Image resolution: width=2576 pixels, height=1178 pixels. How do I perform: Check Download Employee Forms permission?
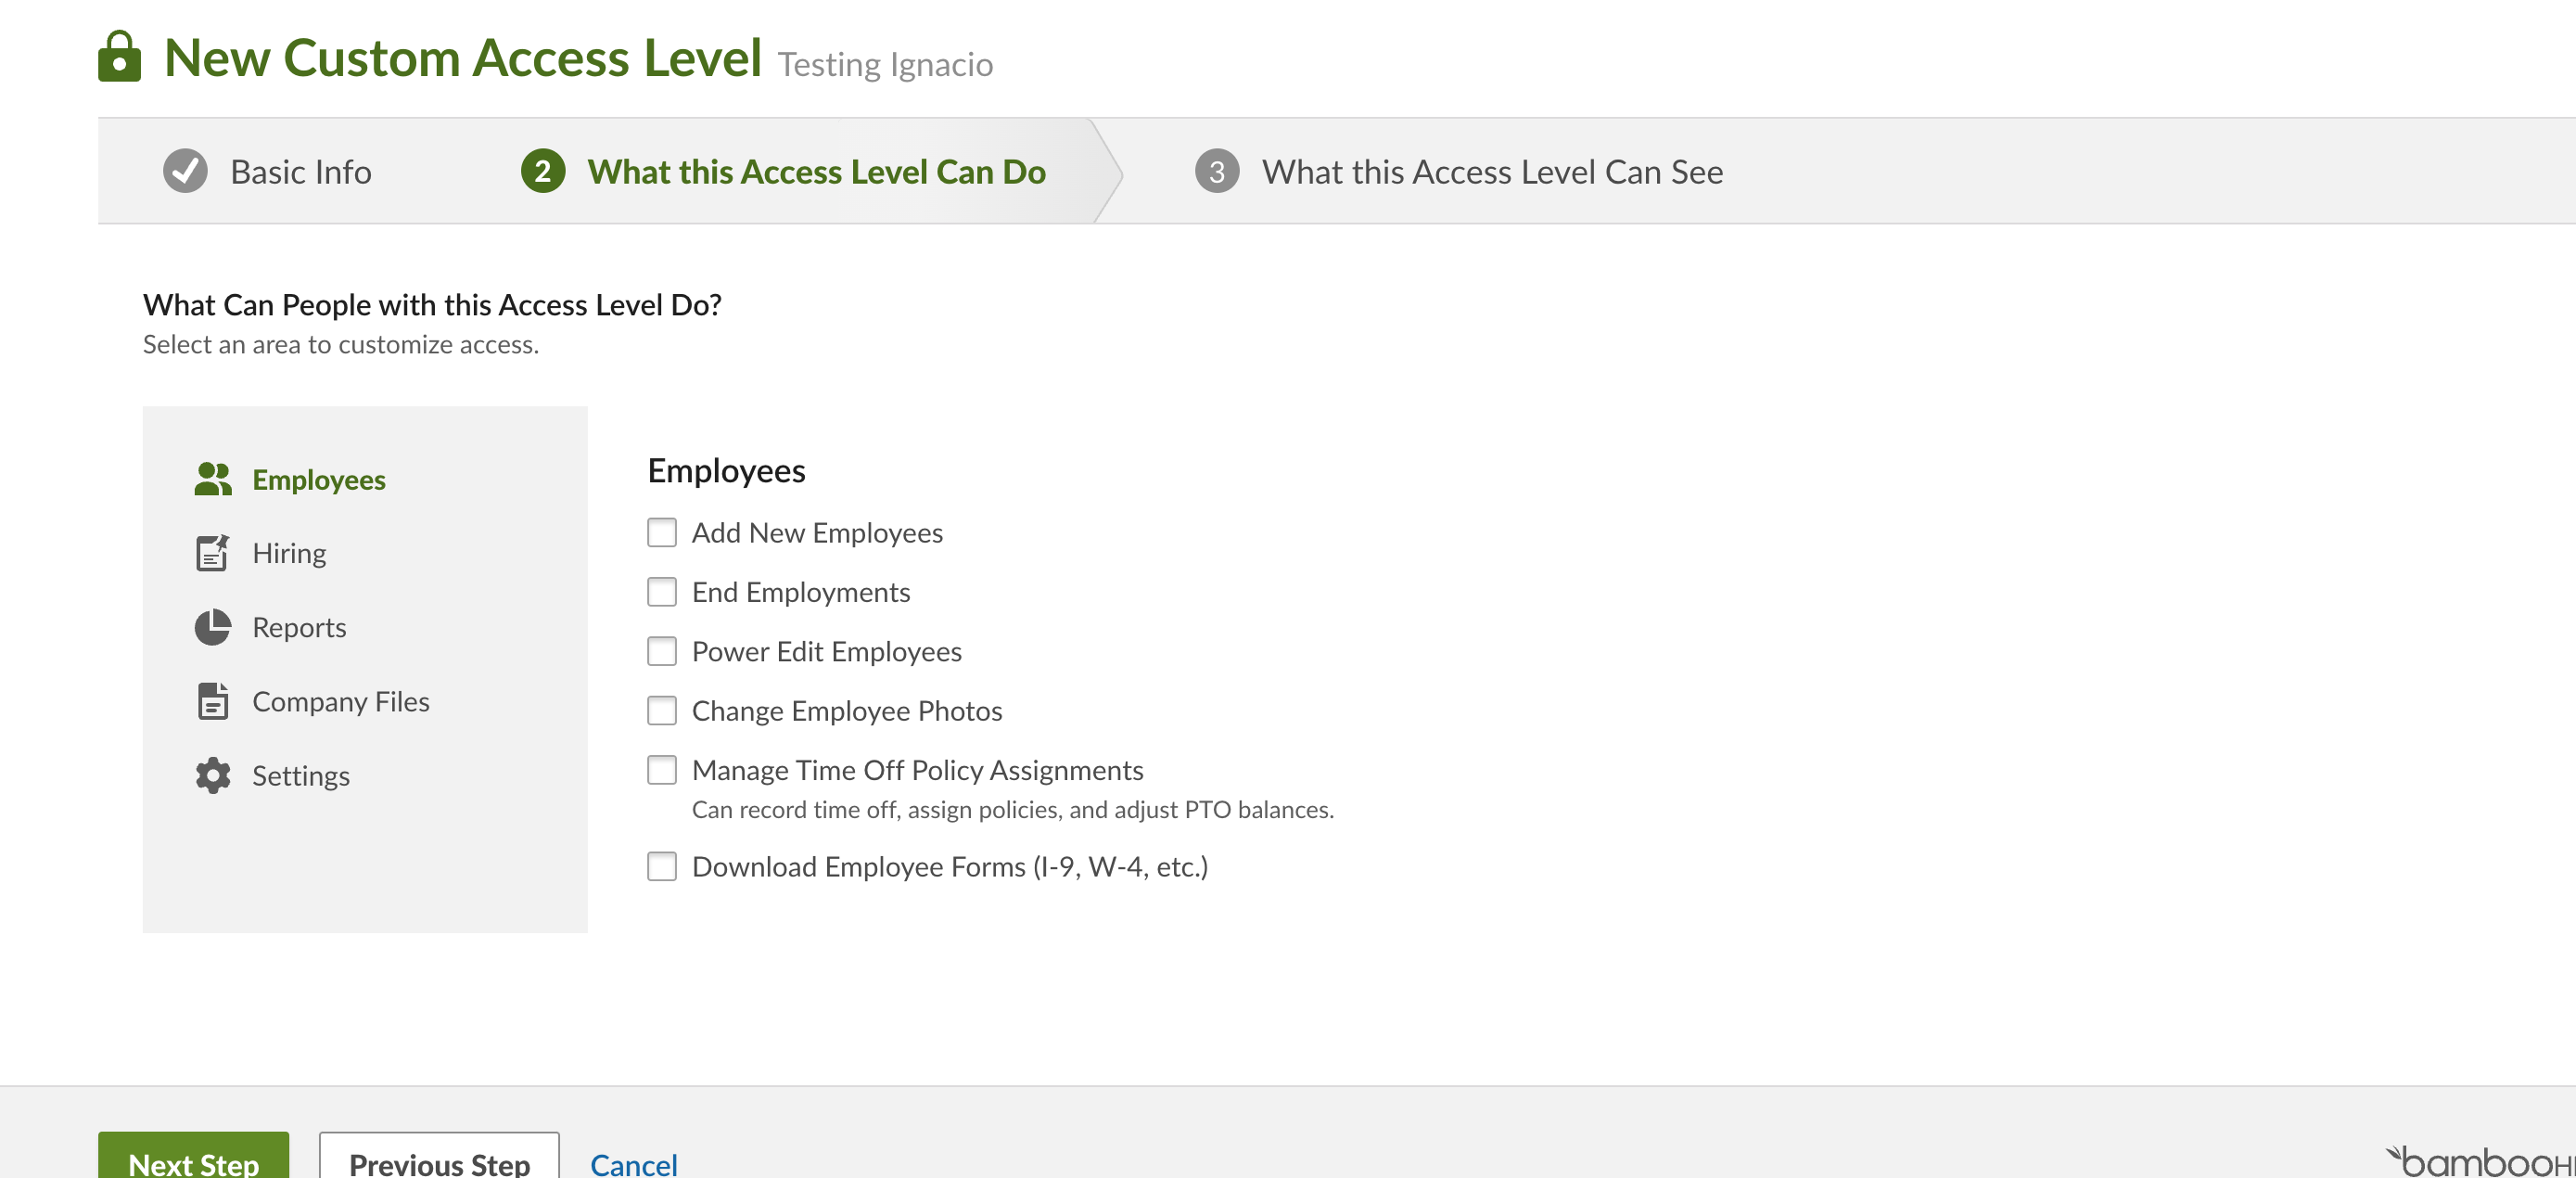click(662, 867)
